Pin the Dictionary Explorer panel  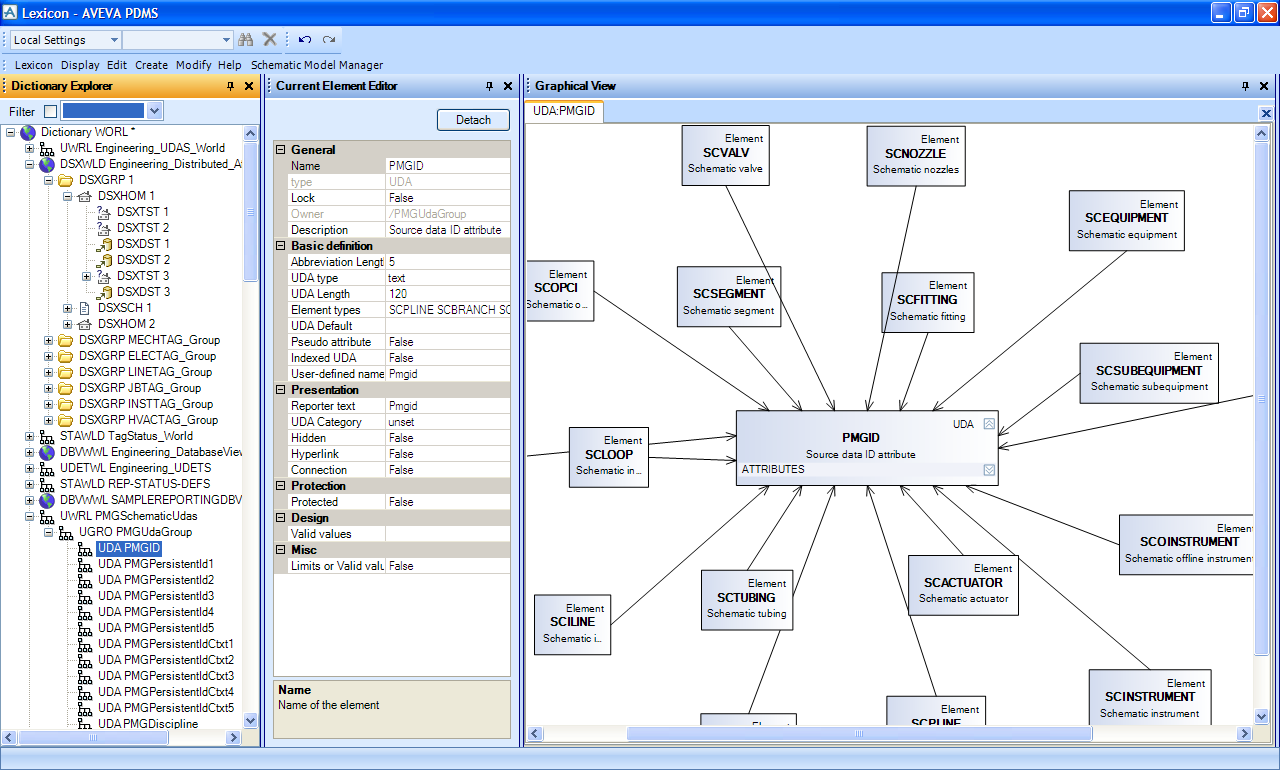point(231,86)
